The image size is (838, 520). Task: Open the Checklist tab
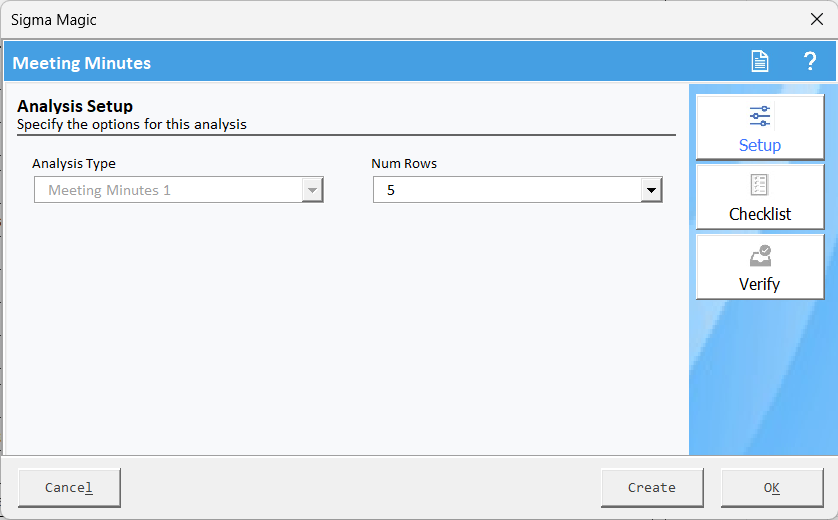coord(760,214)
